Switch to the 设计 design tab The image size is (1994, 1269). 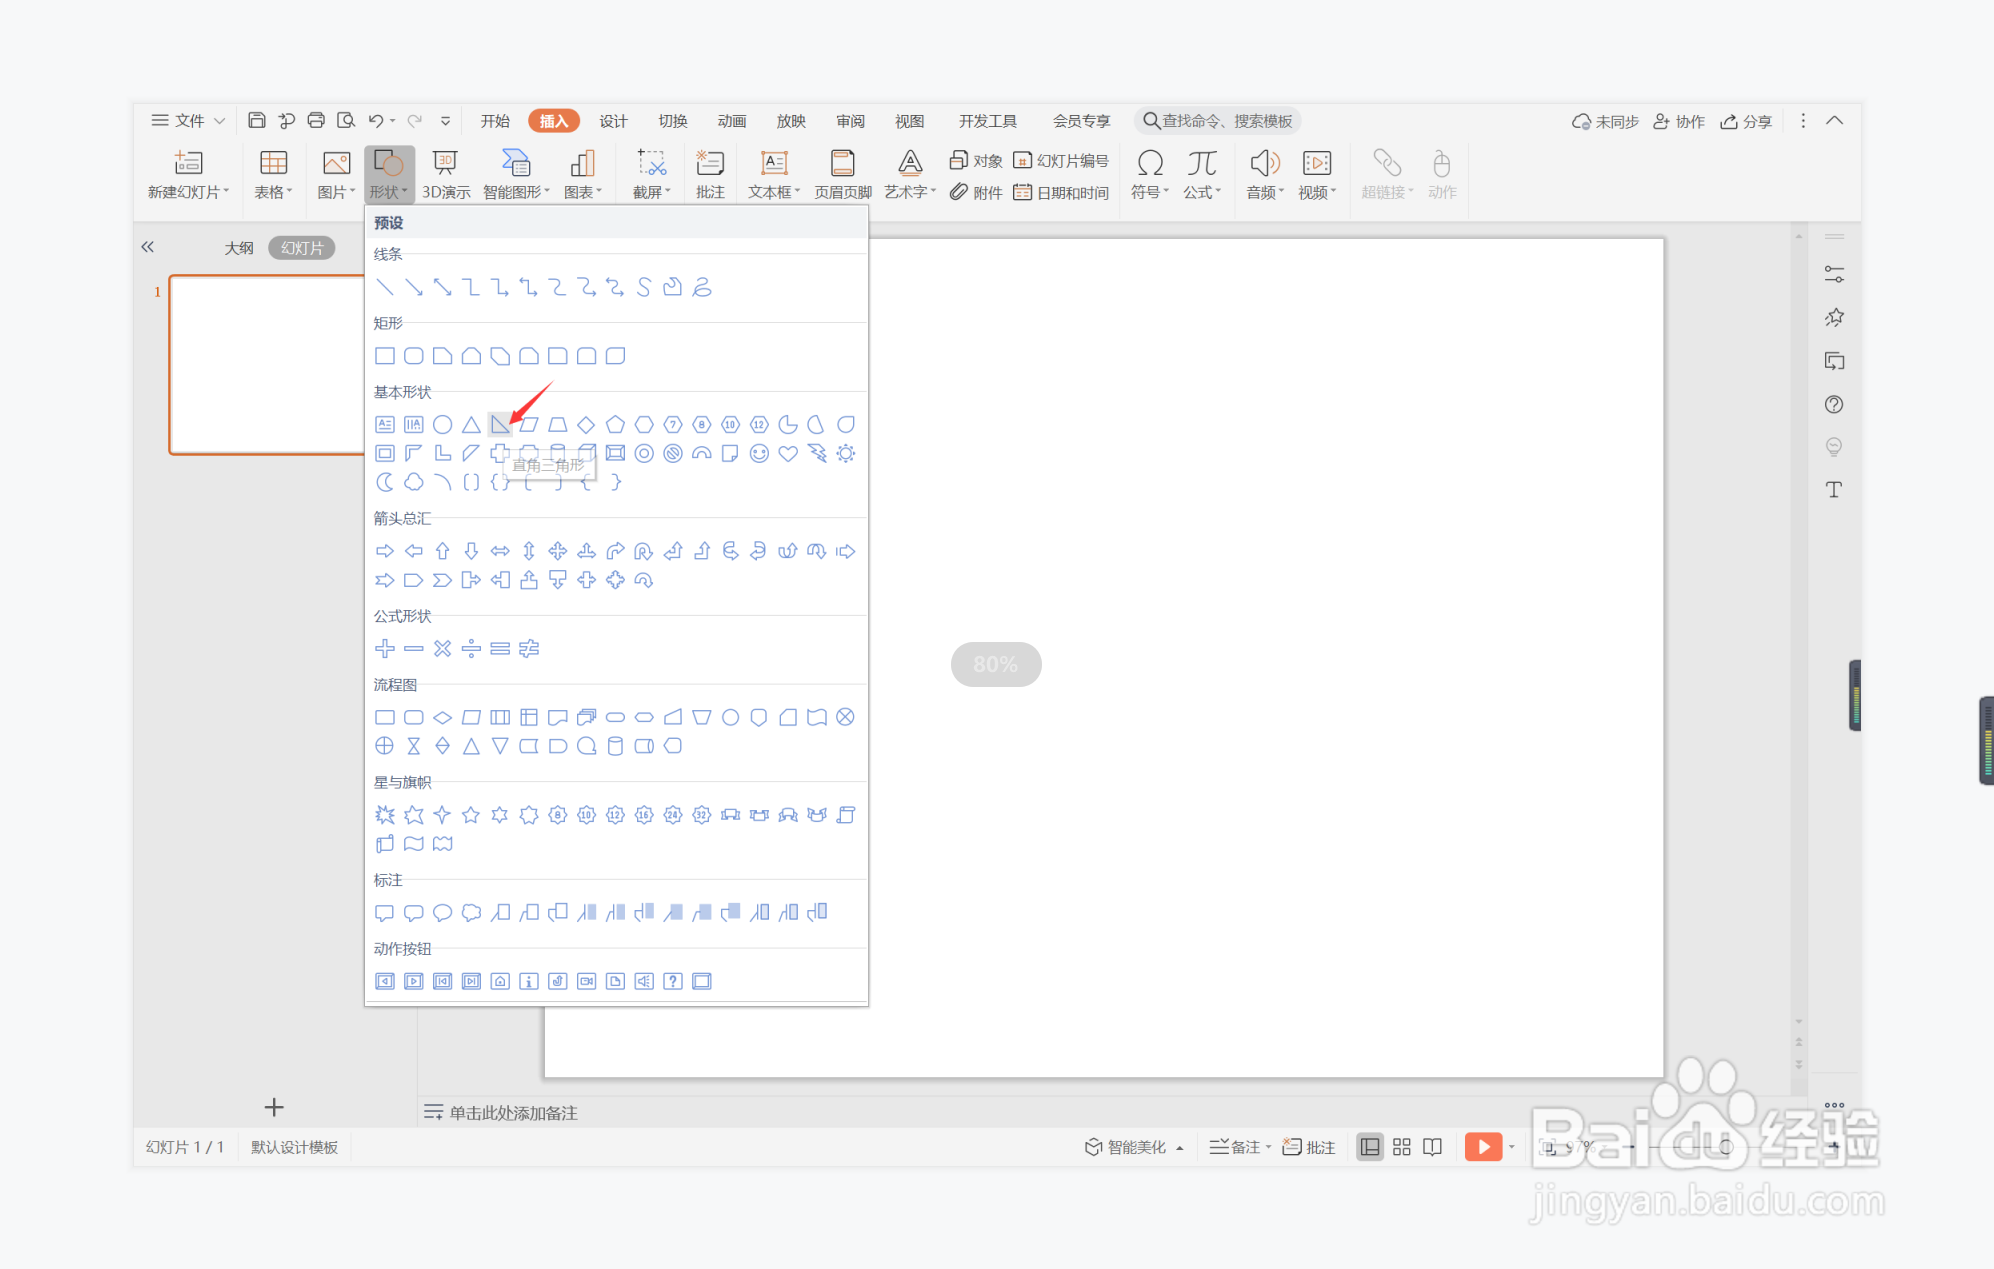click(613, 121)
